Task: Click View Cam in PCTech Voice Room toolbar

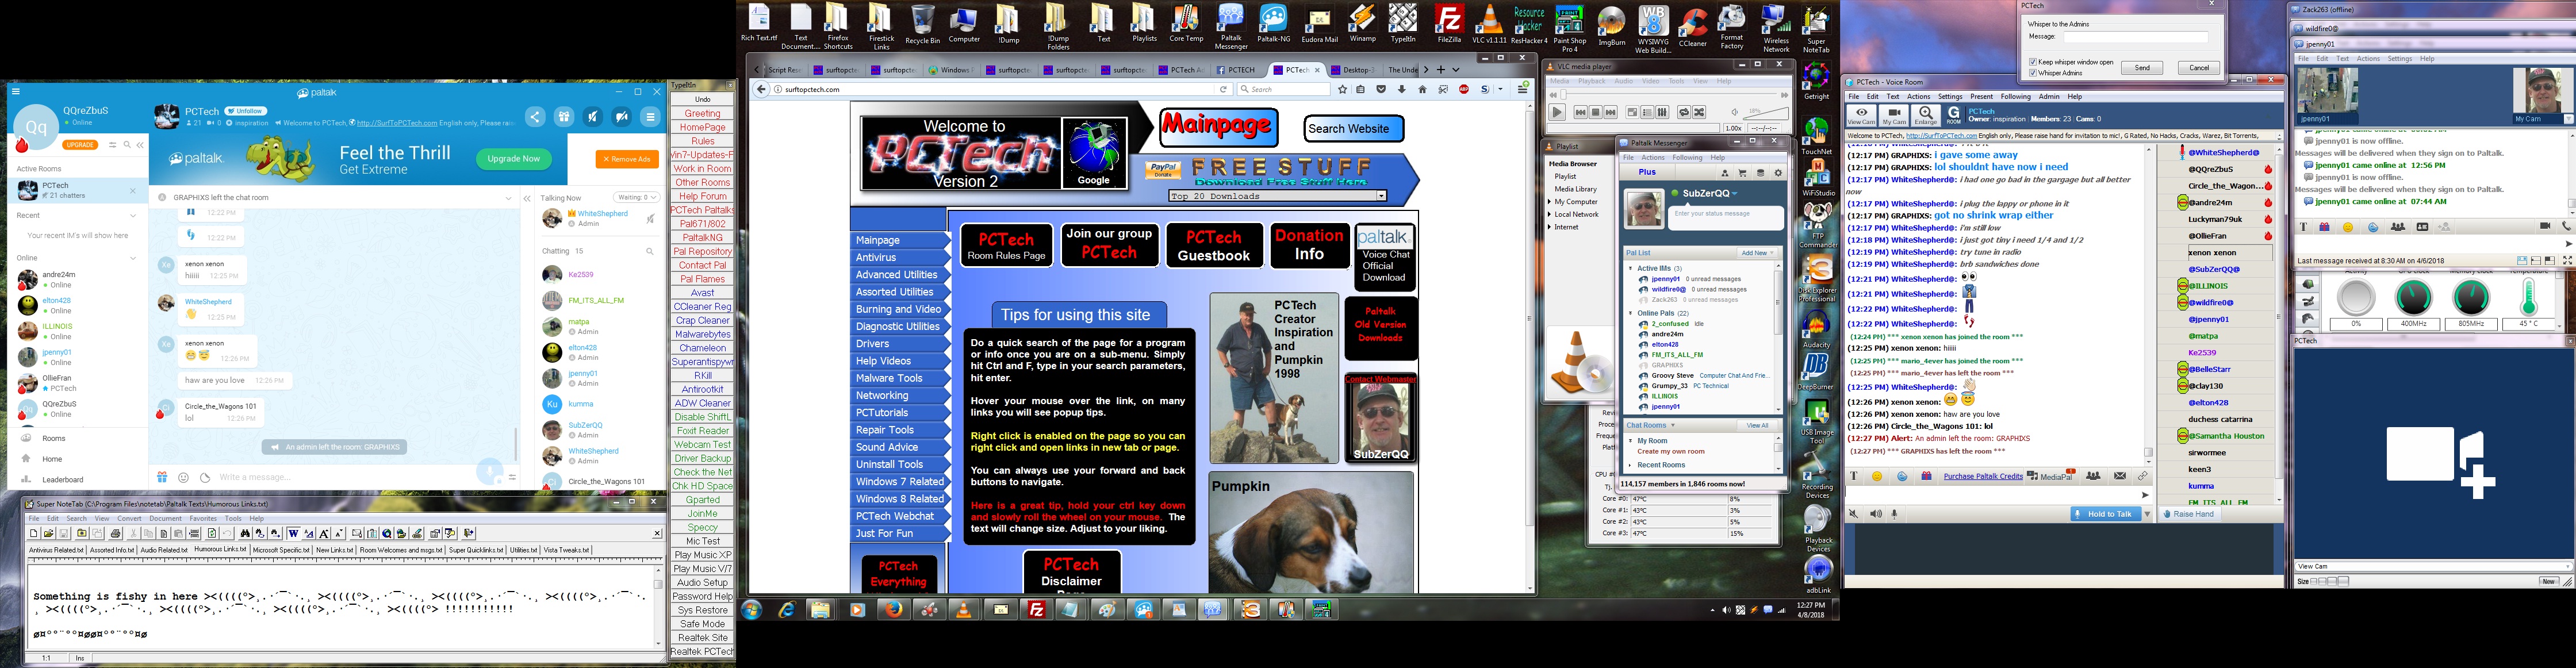Action: click(x=1861, y=116)
